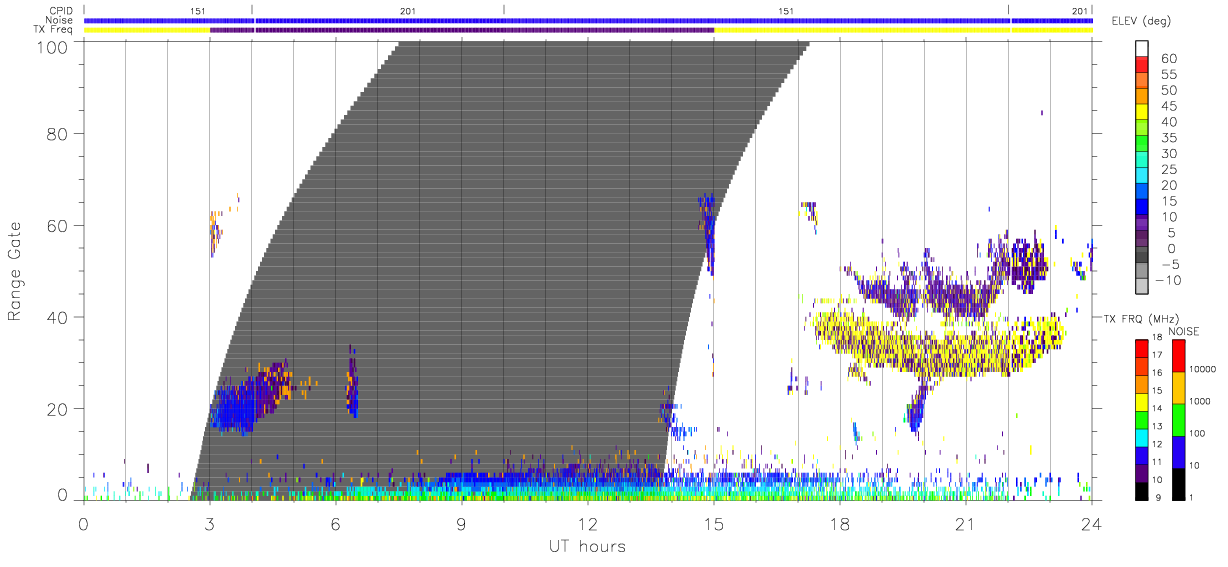1228x567 pixels.
Task: Click the blue 15–20 segment of ELEV colorbar
Action: (1142, 192)
